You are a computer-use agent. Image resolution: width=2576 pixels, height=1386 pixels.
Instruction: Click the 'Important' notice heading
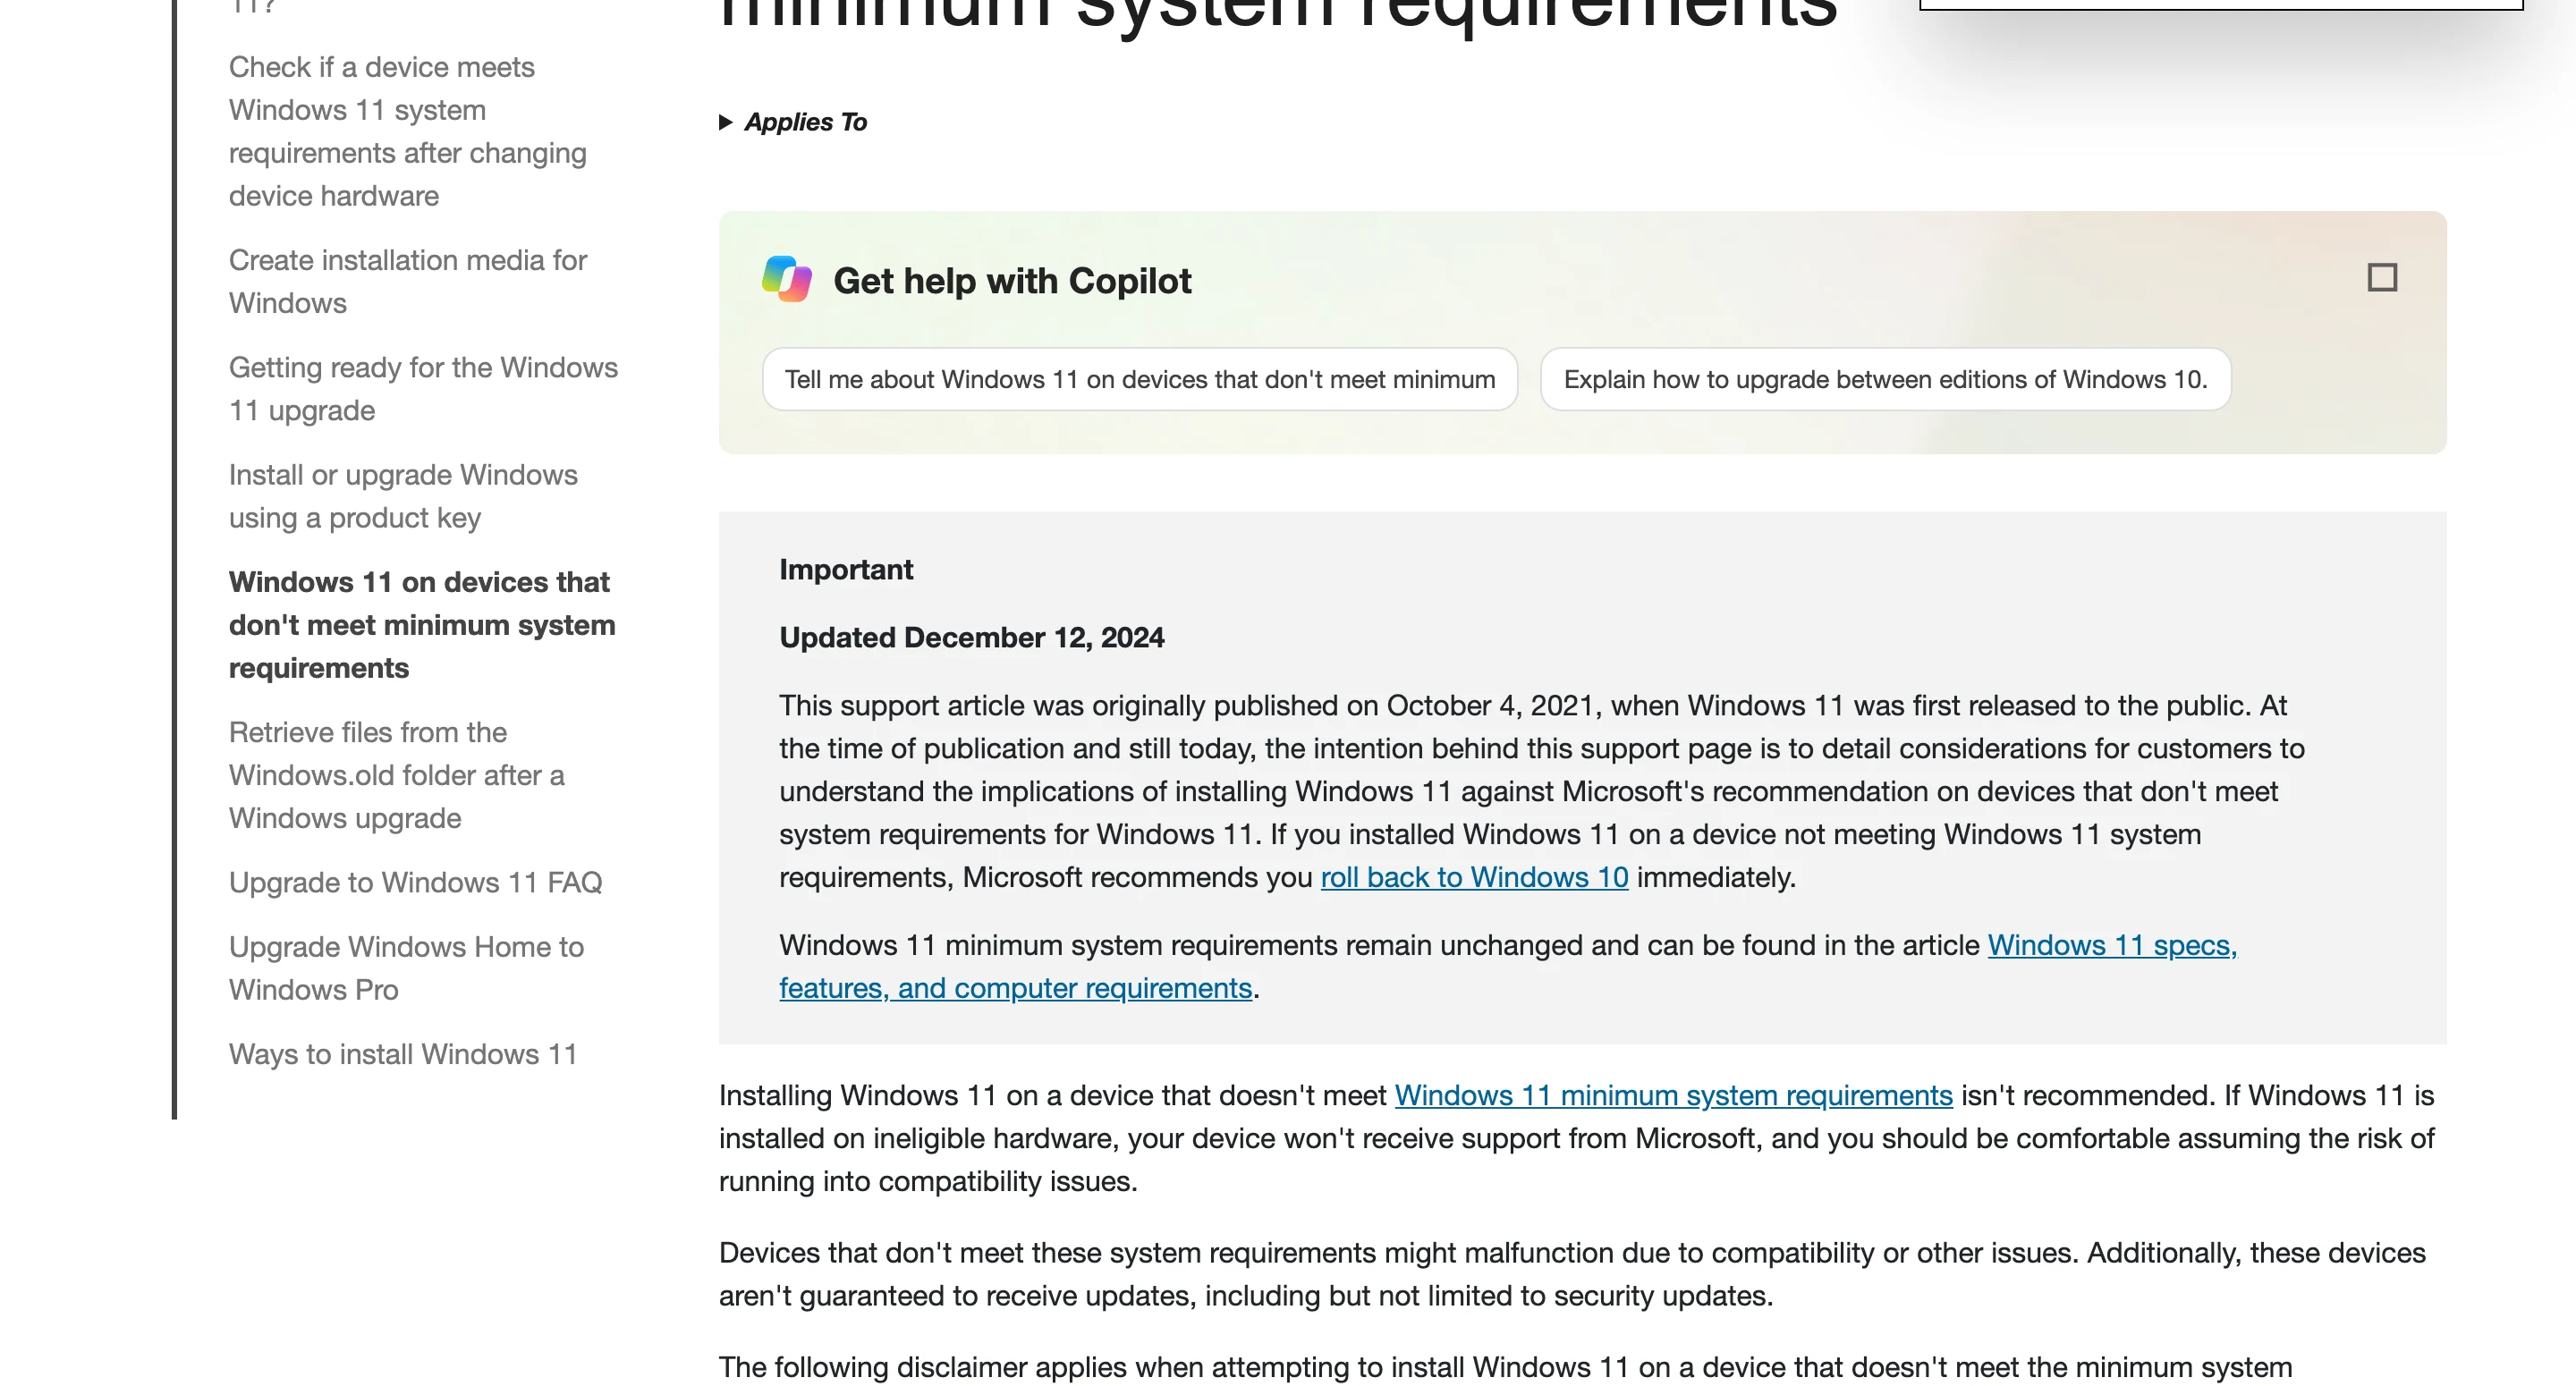tap(846, 569)
